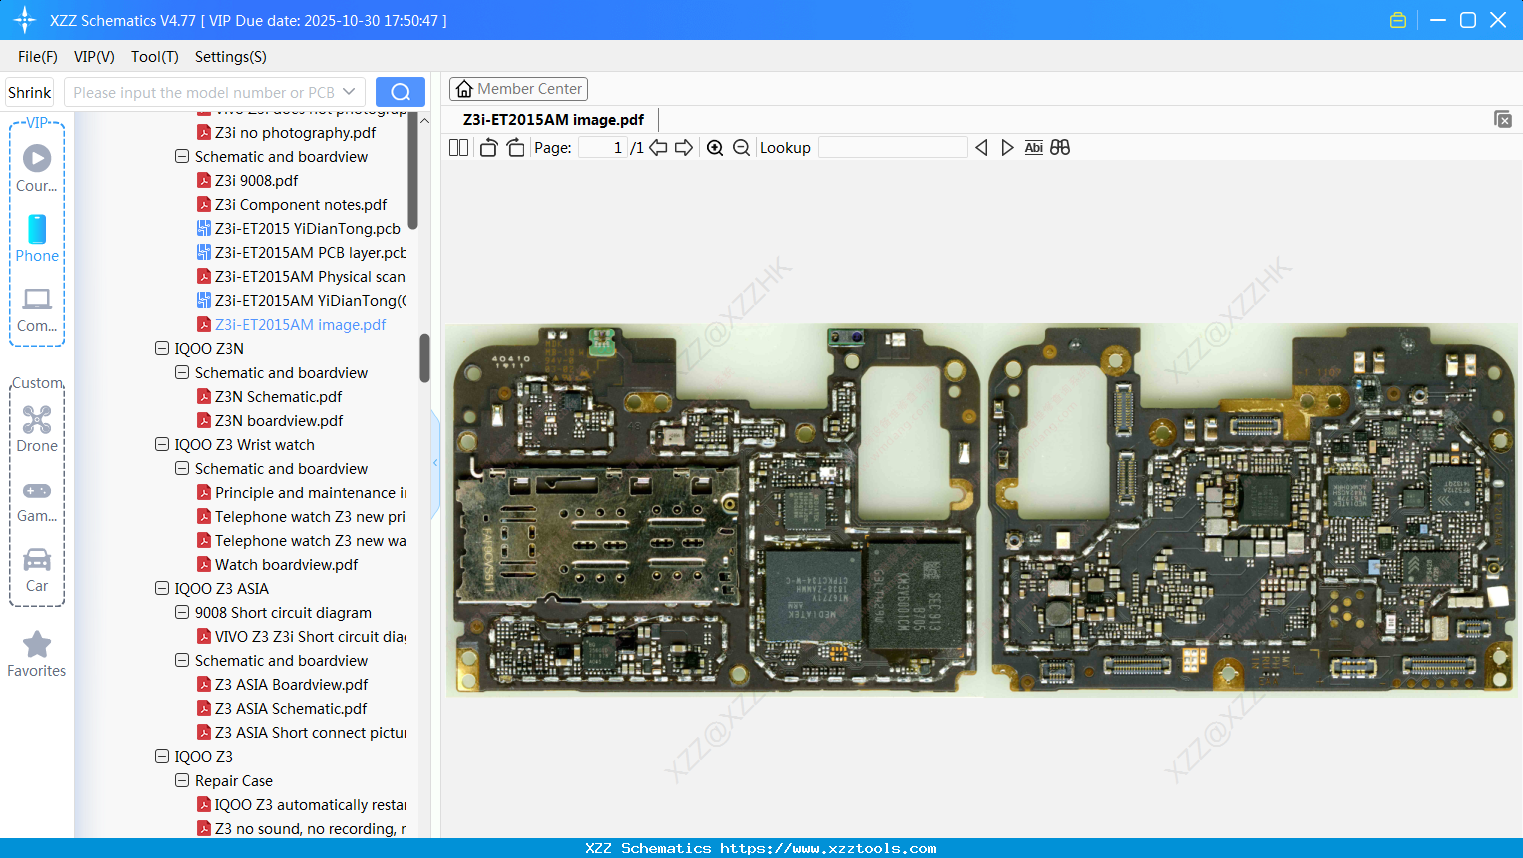
Task: Collapse Schematic and boardview under Z3 Wrist watch
Action: click(182, 469)
